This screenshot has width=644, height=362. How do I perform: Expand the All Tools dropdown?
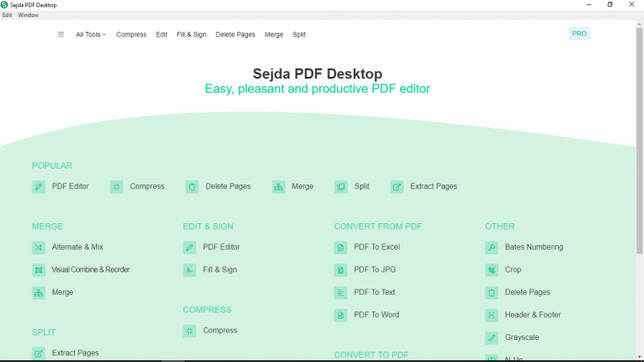point(91,35)
